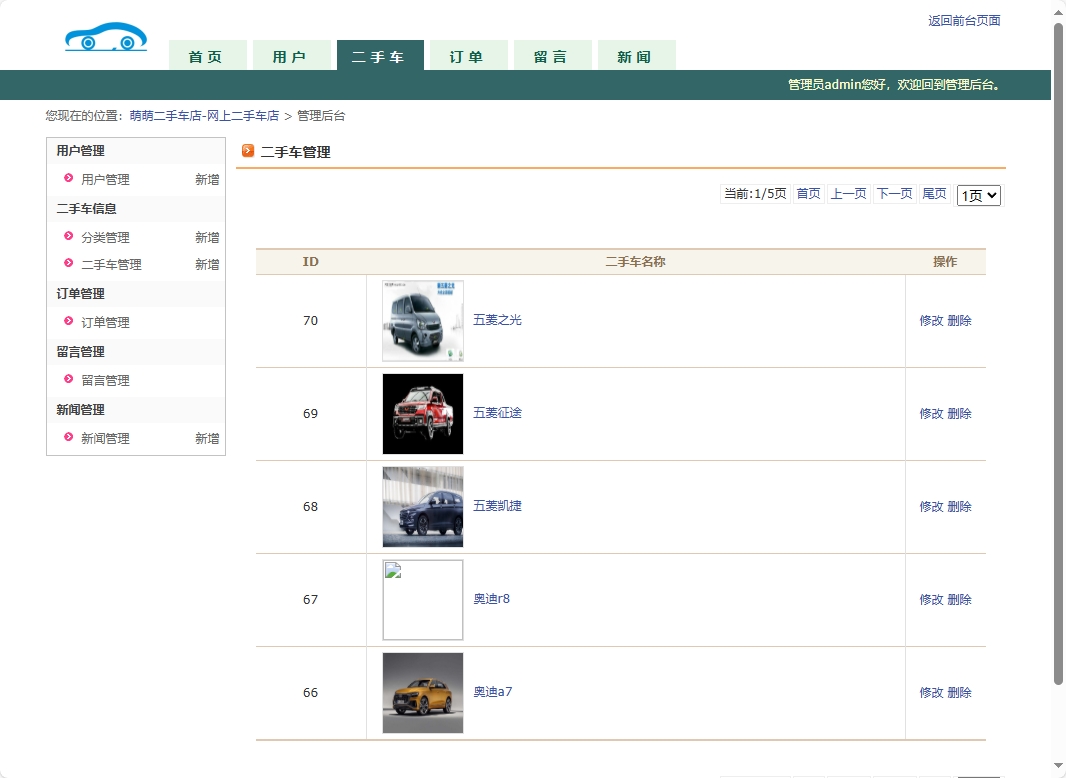1066x778 pixels.
Task: Click the arrow icon beside 新闻管理
Action: [x=68, y=438]
